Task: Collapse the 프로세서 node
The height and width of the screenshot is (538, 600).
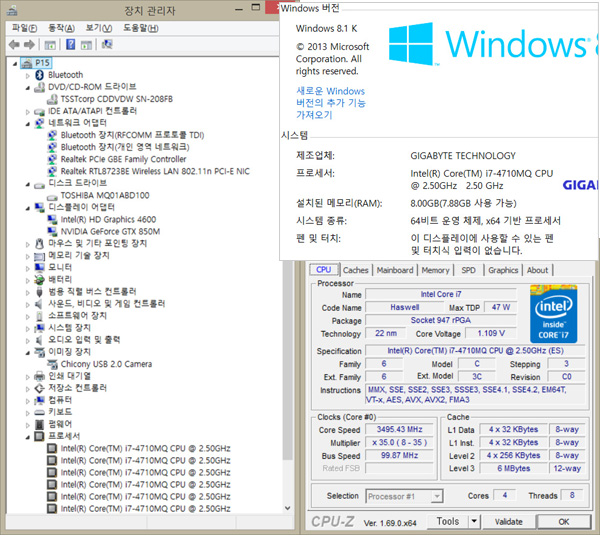Action: point(28,437)
